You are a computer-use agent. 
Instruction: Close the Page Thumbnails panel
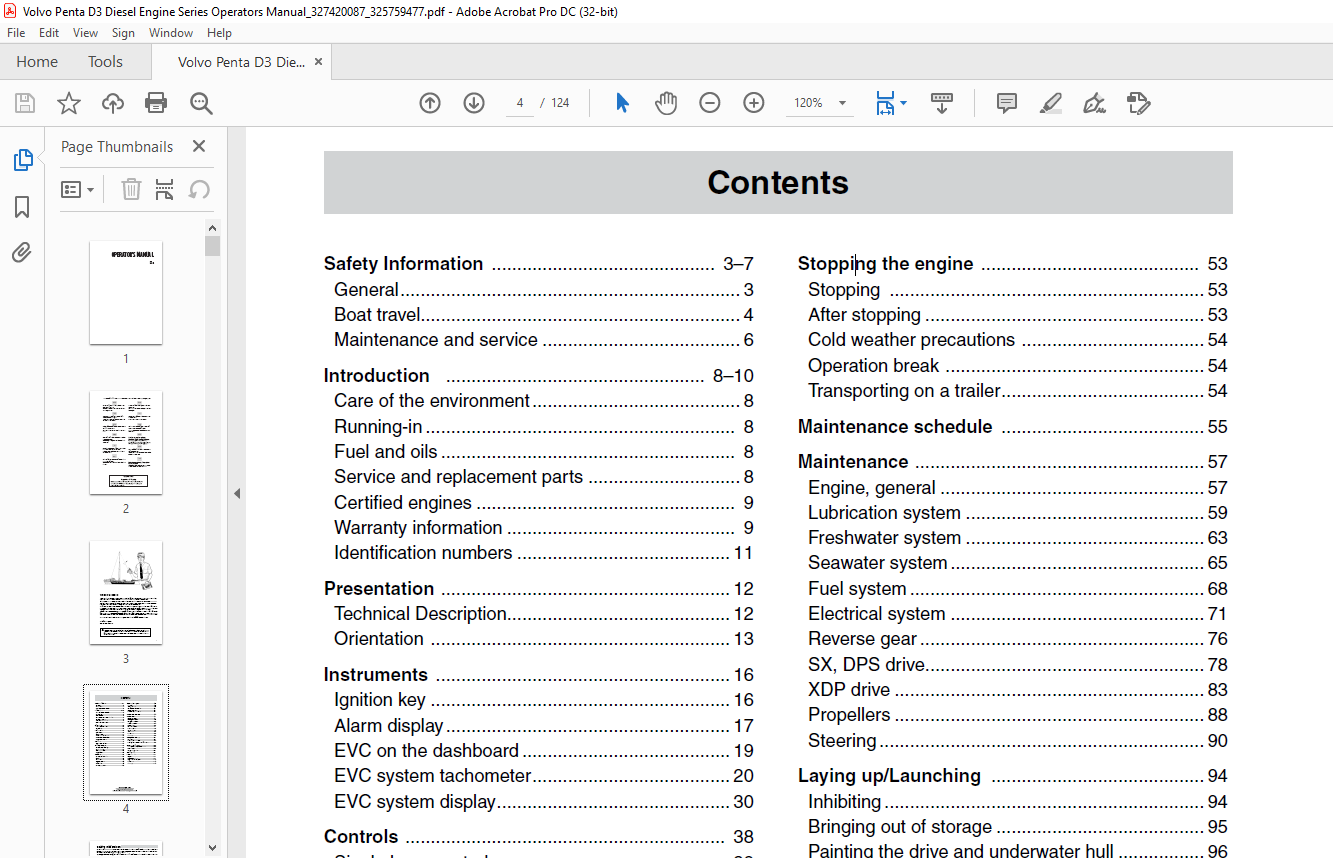(199, 146)
